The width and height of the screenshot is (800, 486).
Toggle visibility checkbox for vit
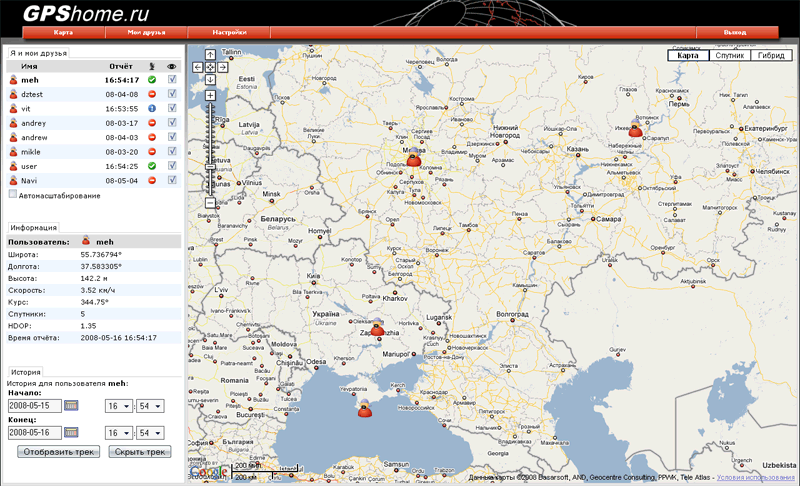(172, 108)
